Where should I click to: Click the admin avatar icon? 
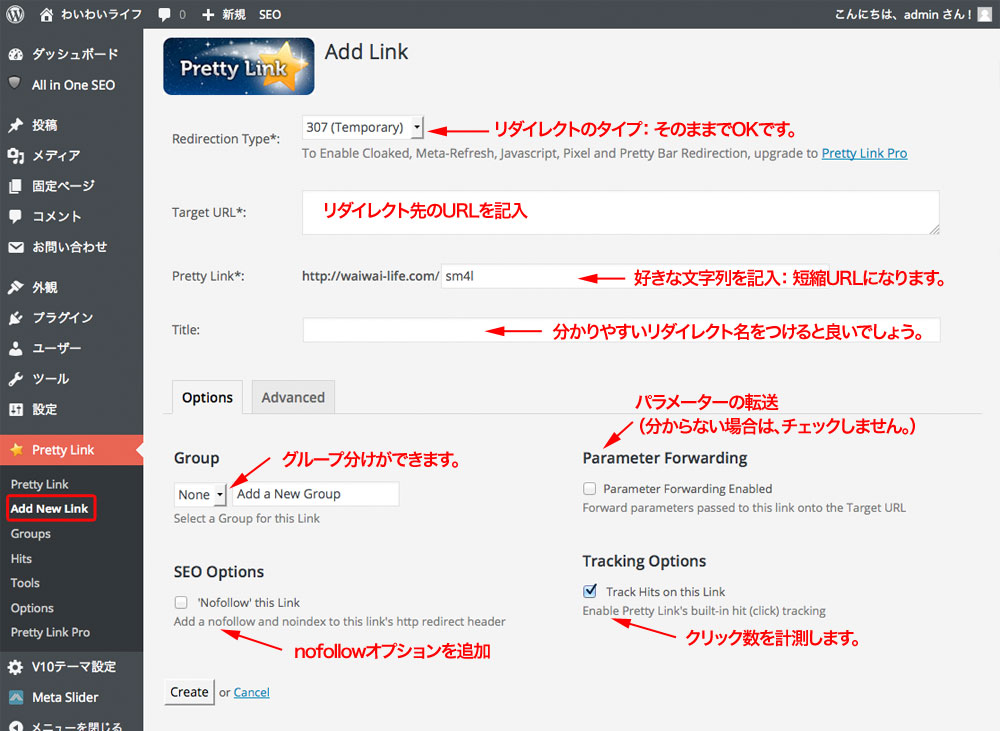coord(985,14)
